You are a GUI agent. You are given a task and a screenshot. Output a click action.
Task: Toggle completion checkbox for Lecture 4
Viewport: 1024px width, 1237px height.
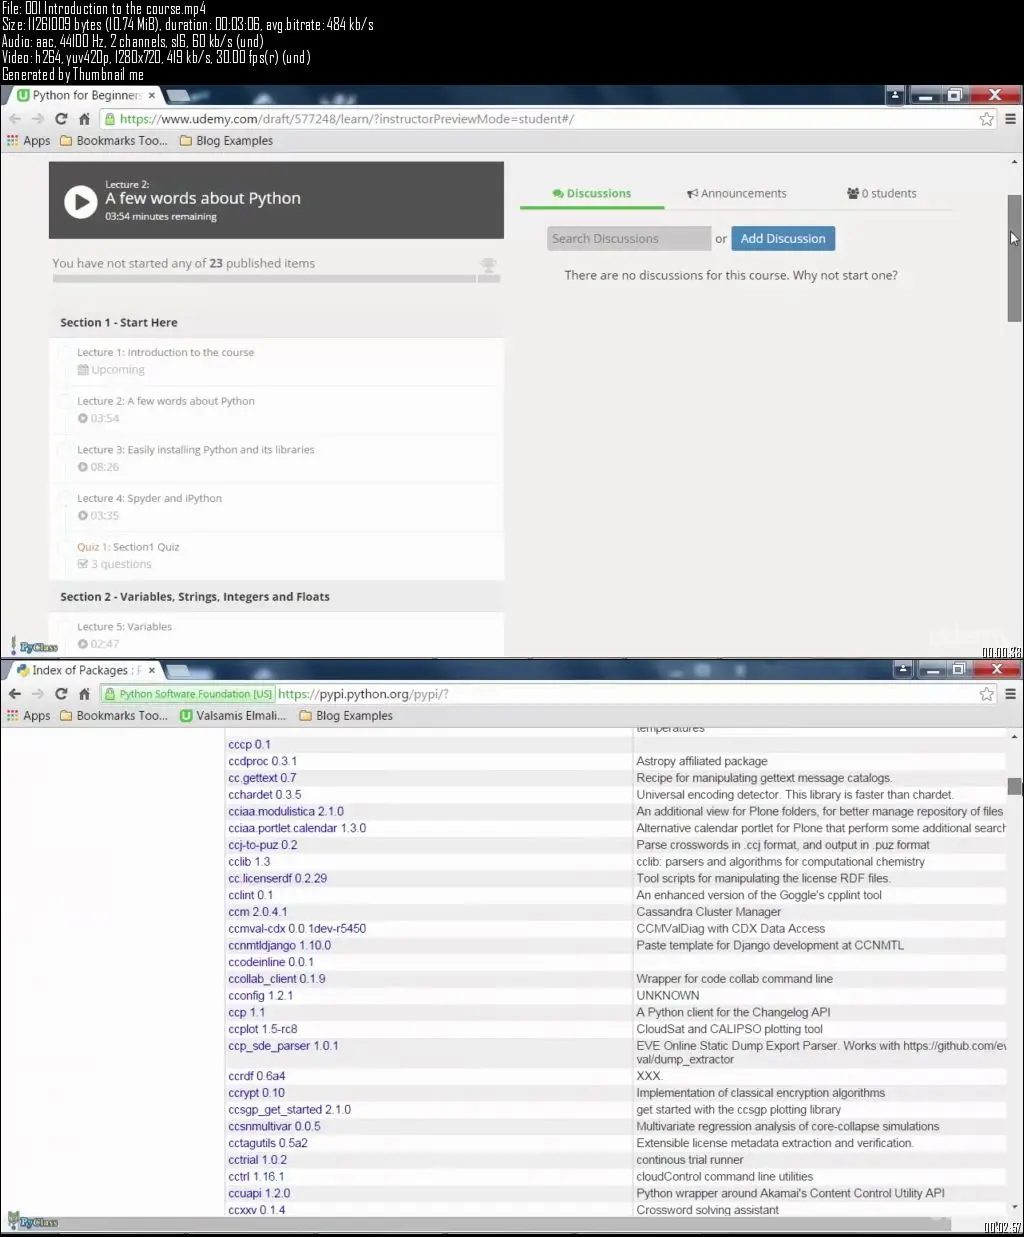pos(64,499)
